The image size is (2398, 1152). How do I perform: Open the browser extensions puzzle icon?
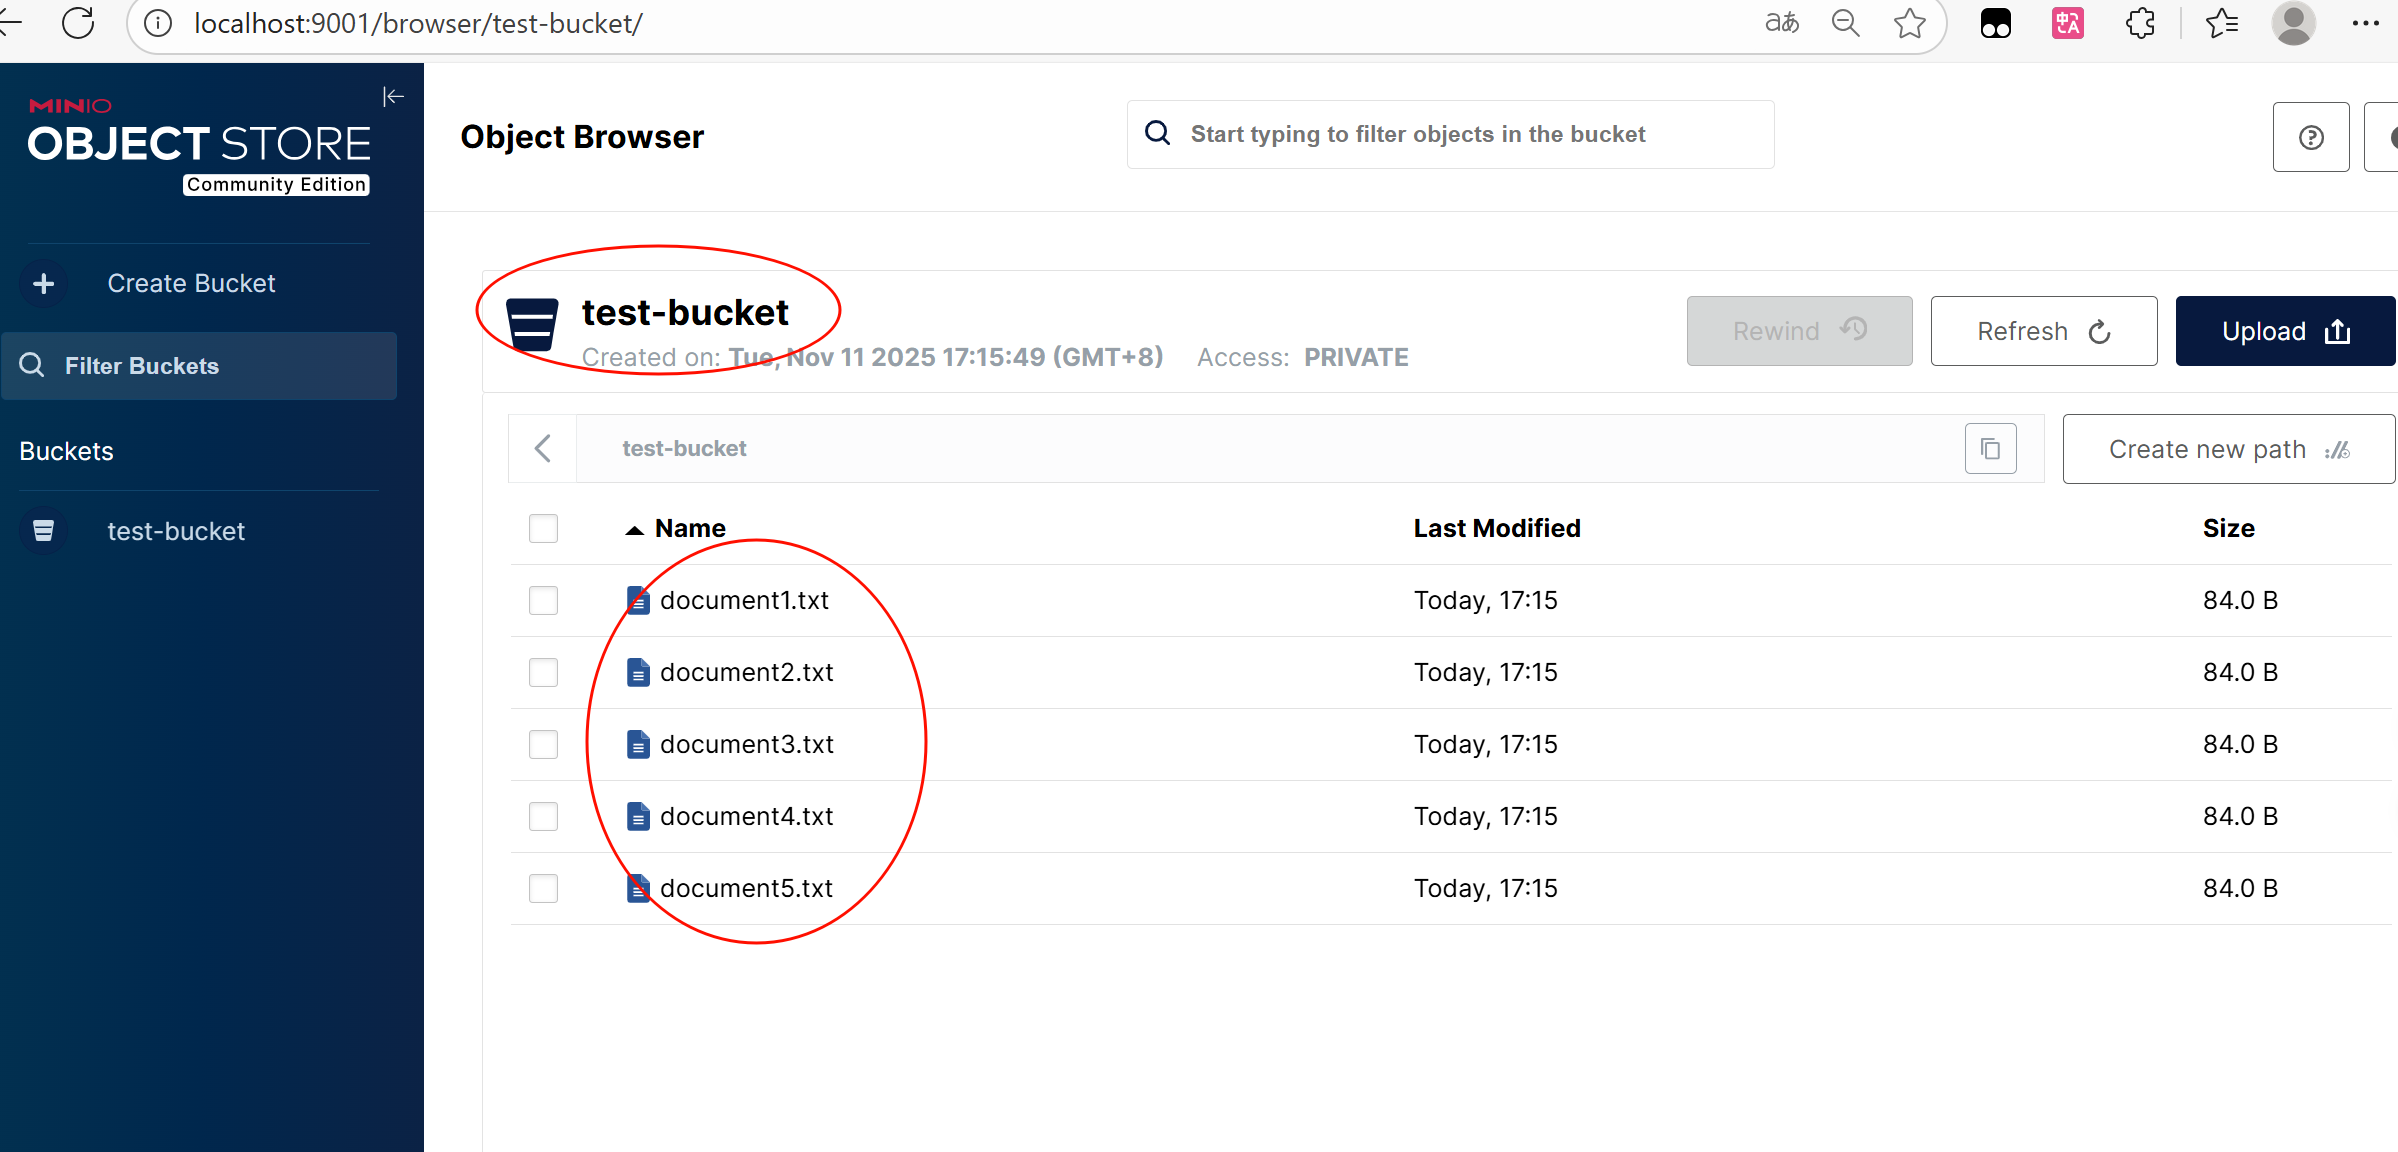(x=2140, y=23)
